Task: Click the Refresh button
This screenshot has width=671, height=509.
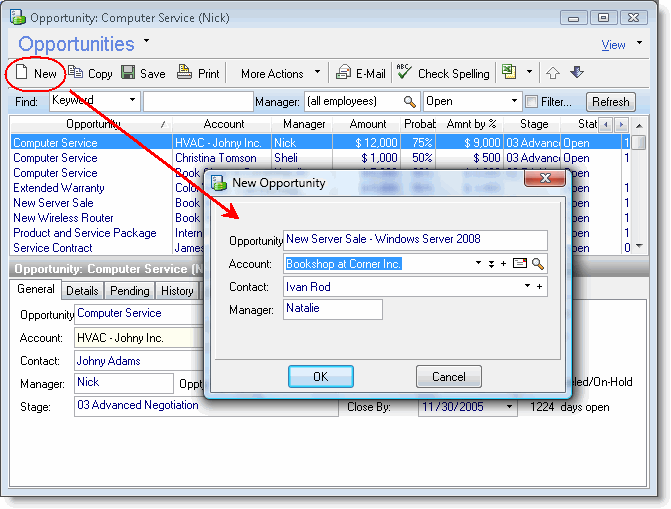Action: pyautogui.click(x=610, y=102)
